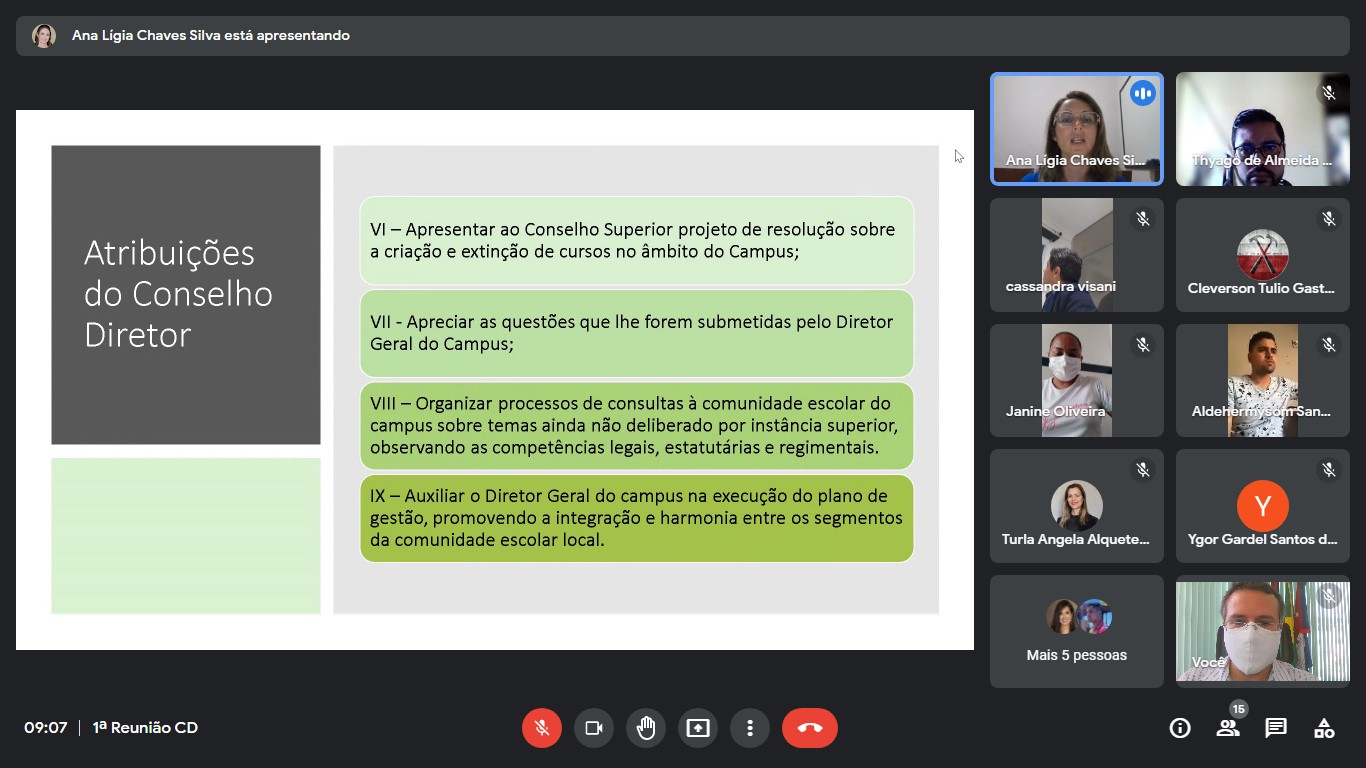Select cassandra visani's video tile

(1076, 254)
